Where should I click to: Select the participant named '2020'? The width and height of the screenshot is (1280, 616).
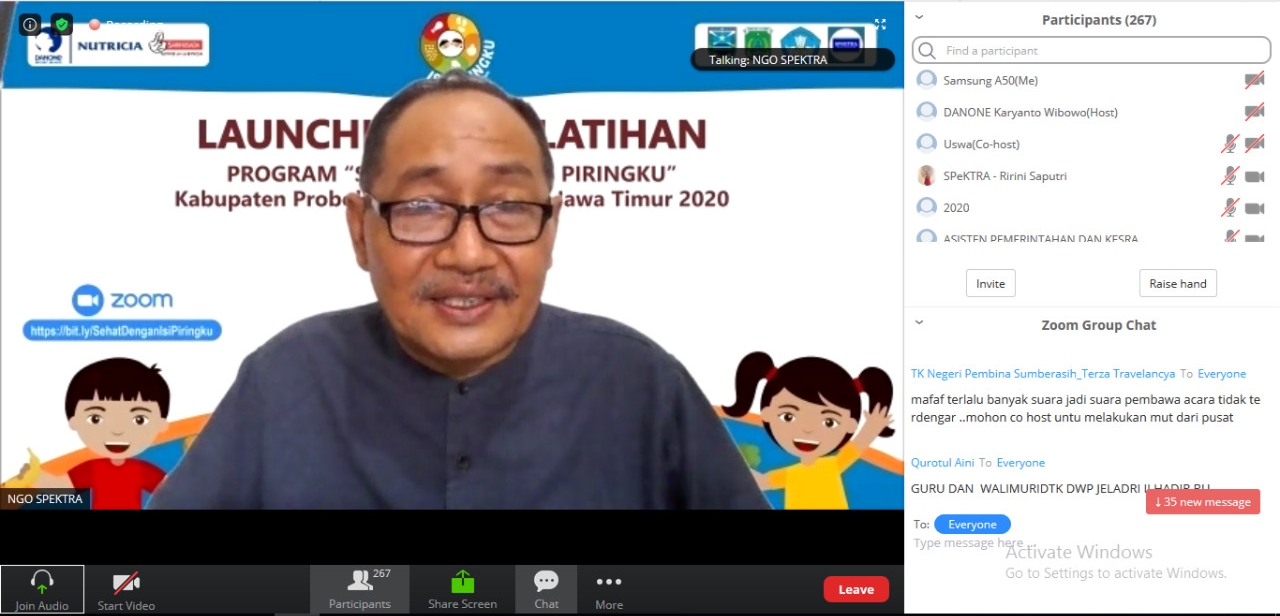pos(956,208)
